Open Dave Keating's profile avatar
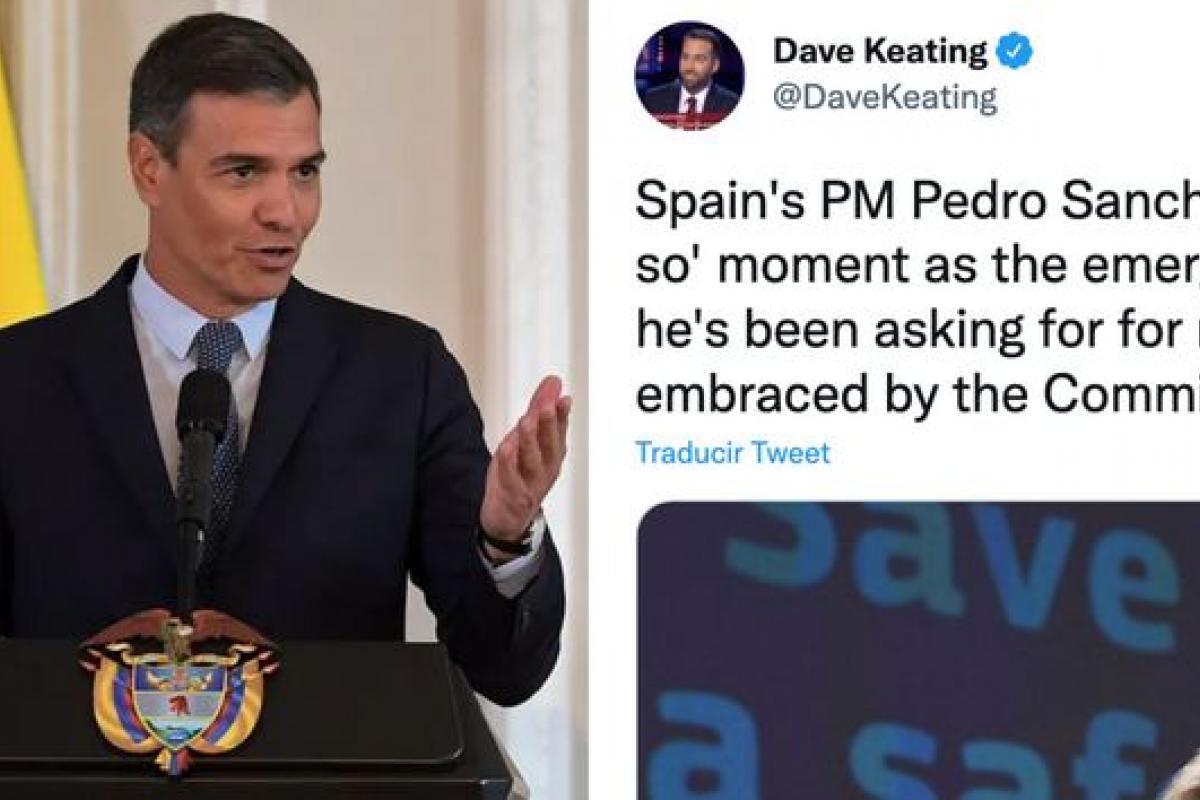 coord(689,75)
